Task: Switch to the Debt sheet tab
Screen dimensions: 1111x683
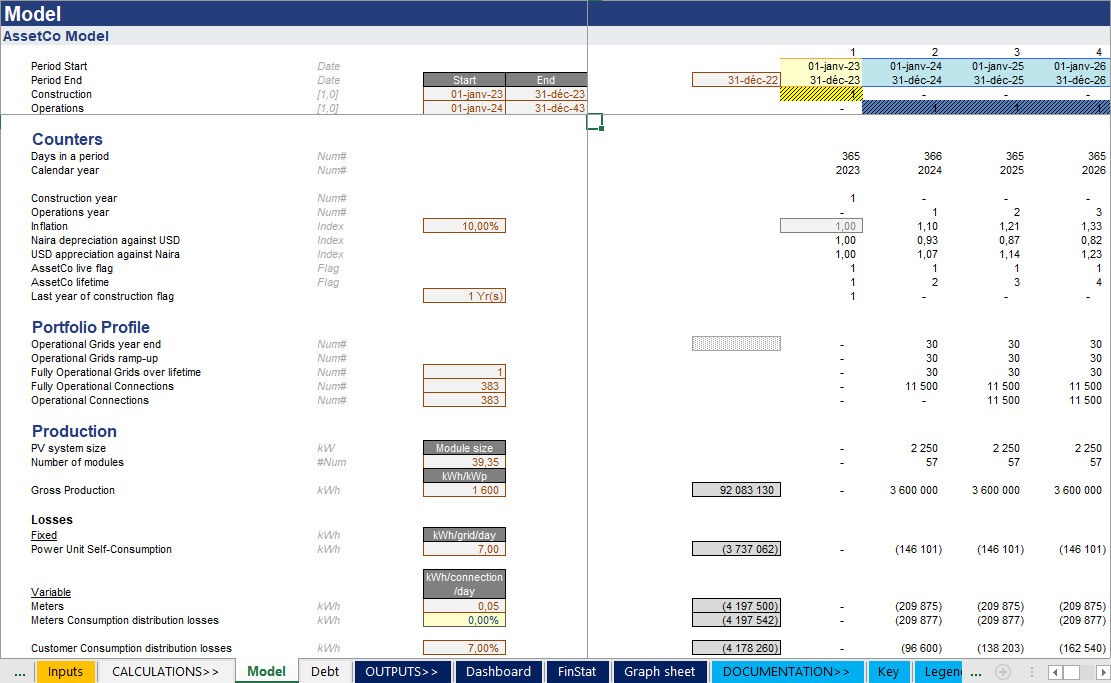Action: pos(324,672)
